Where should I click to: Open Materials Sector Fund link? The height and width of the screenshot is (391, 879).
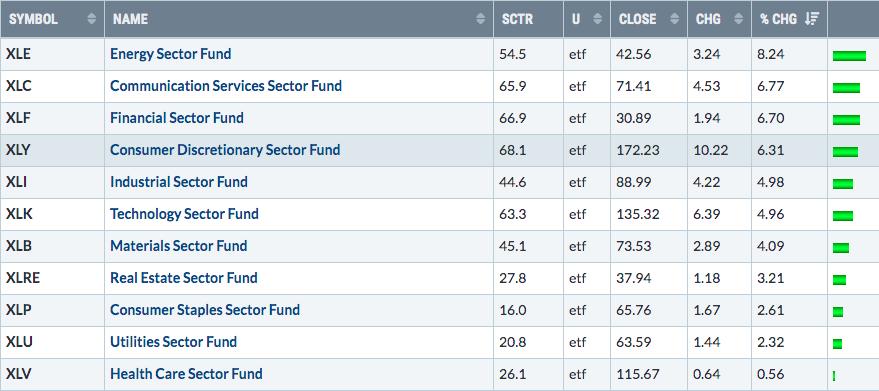[x=179, y=246]
